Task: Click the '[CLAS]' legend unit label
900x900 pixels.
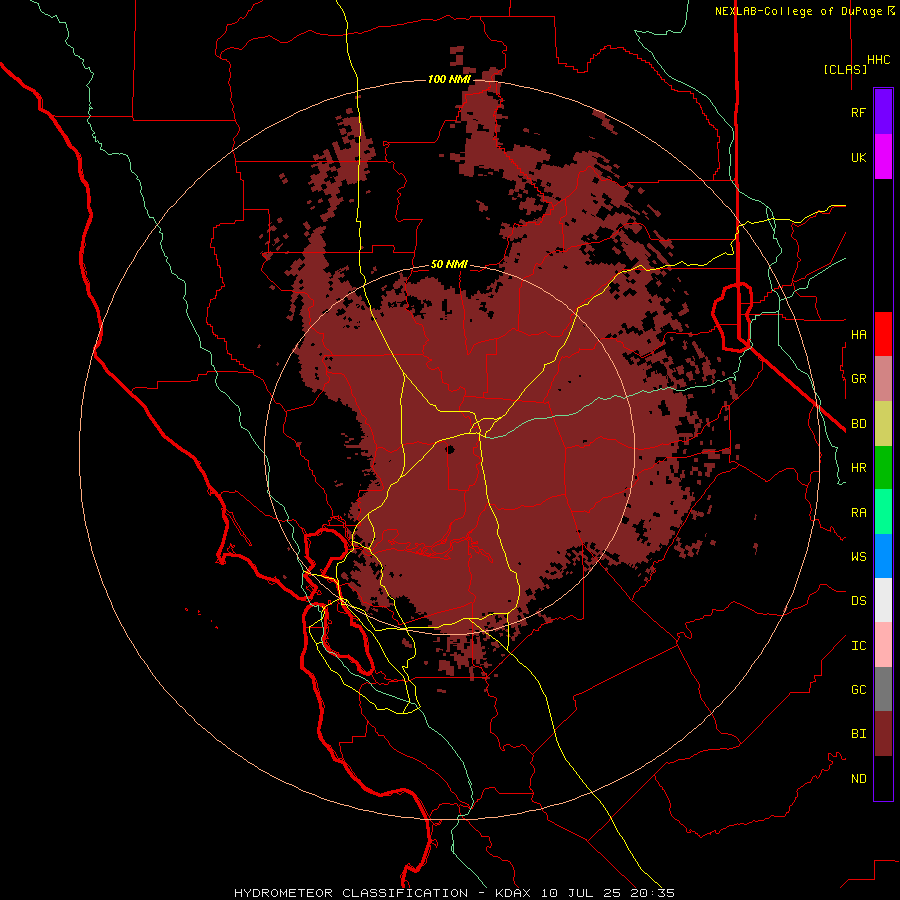Action: point(845,69)
